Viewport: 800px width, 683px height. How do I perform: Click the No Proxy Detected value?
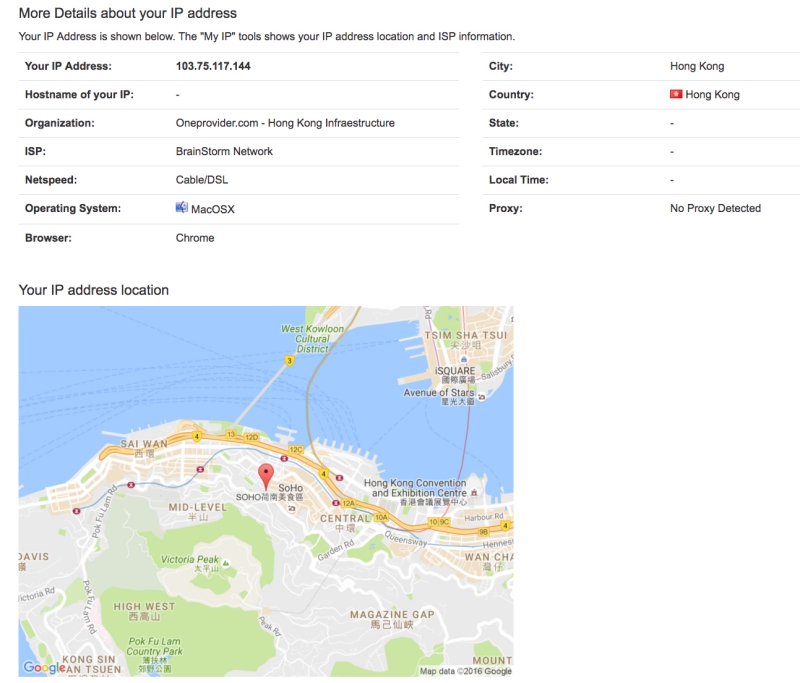point(715,208)
